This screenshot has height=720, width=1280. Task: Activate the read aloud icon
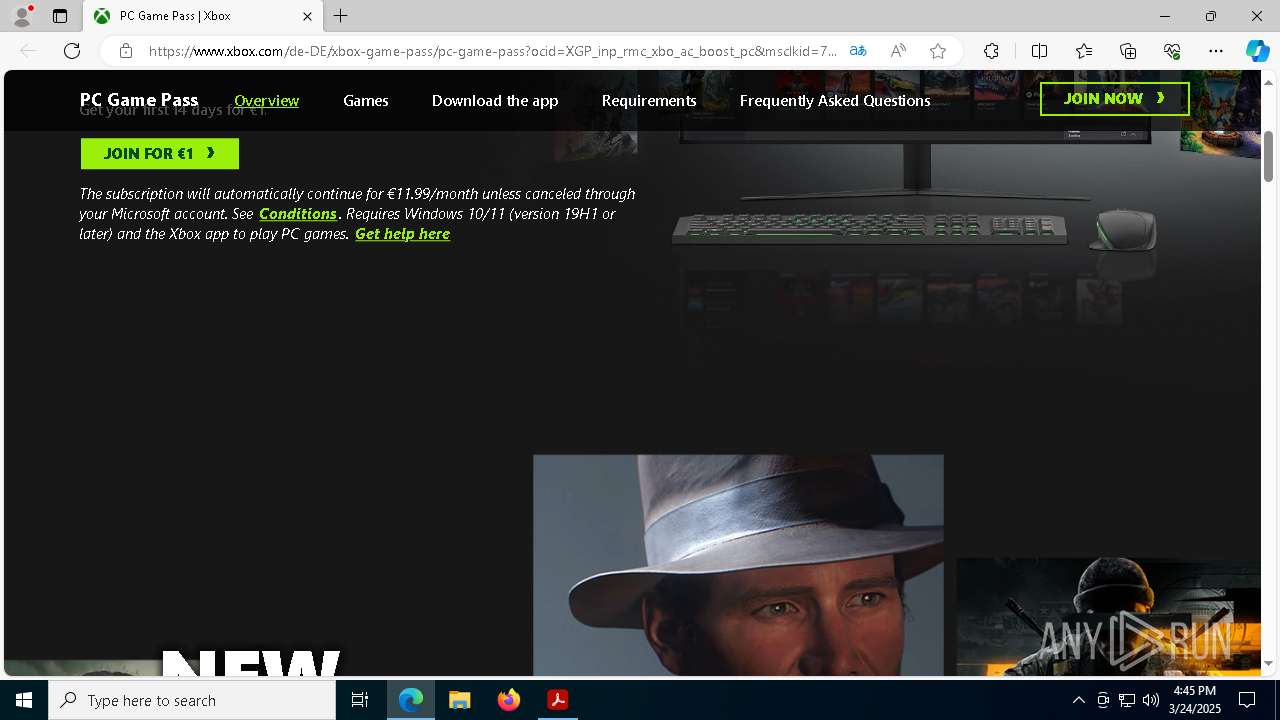tap(898, 51)
